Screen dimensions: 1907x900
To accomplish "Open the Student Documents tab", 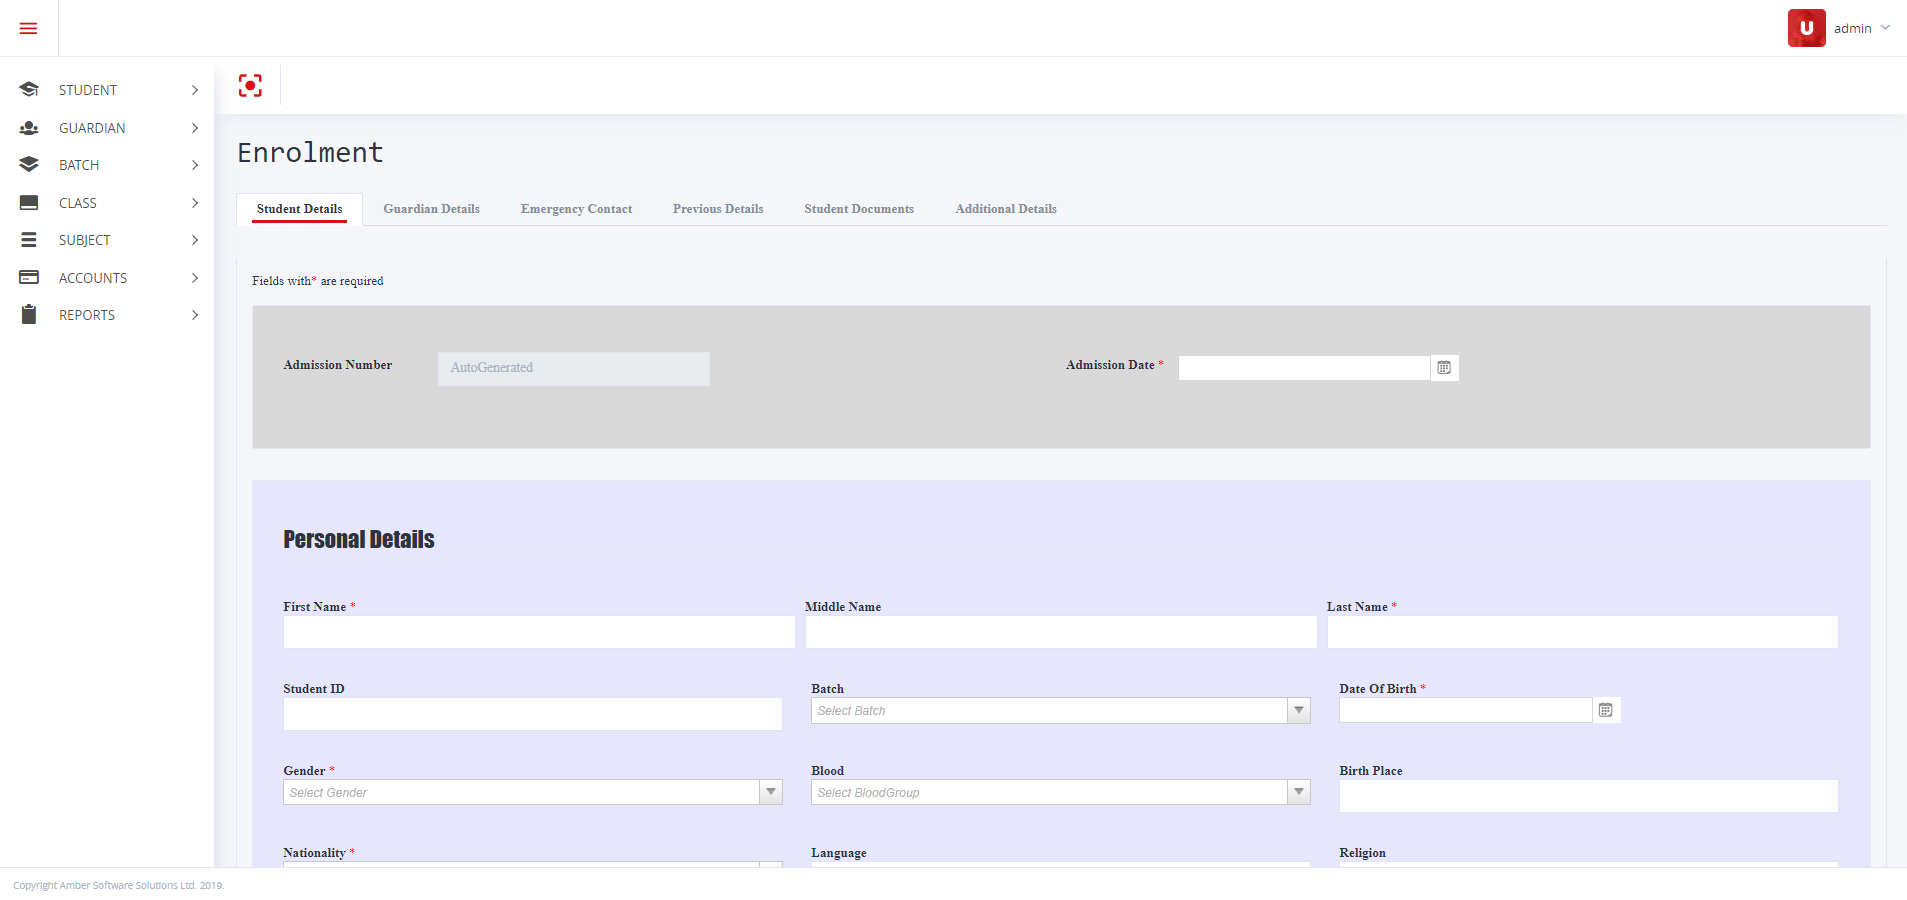I will (x=858, y=209).
